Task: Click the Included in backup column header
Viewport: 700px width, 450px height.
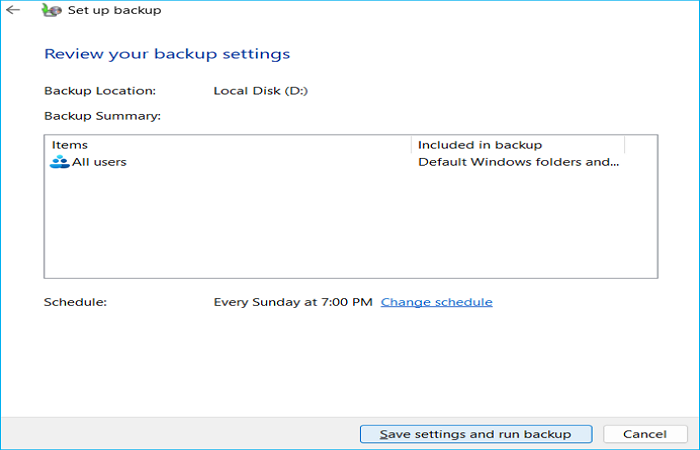Action: click(x=479, y=145)
